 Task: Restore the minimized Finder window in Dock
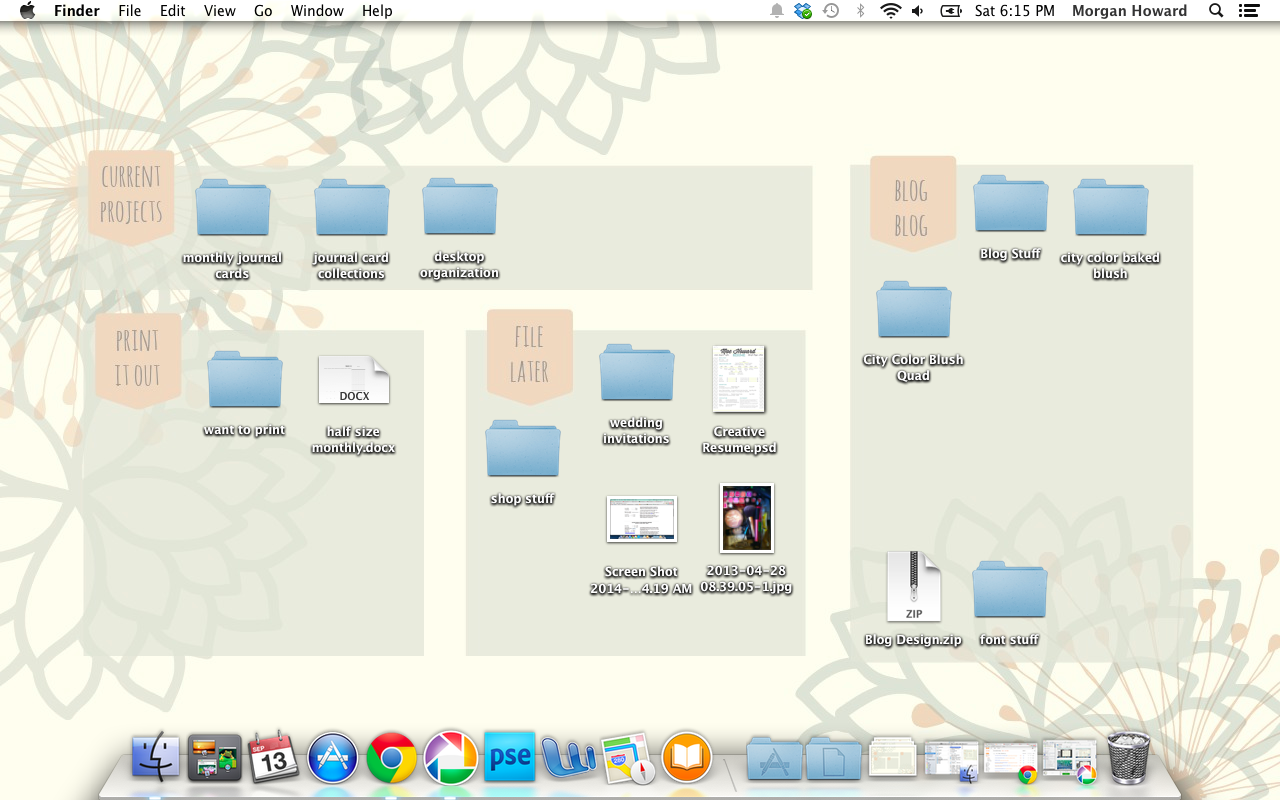[951, 760]
